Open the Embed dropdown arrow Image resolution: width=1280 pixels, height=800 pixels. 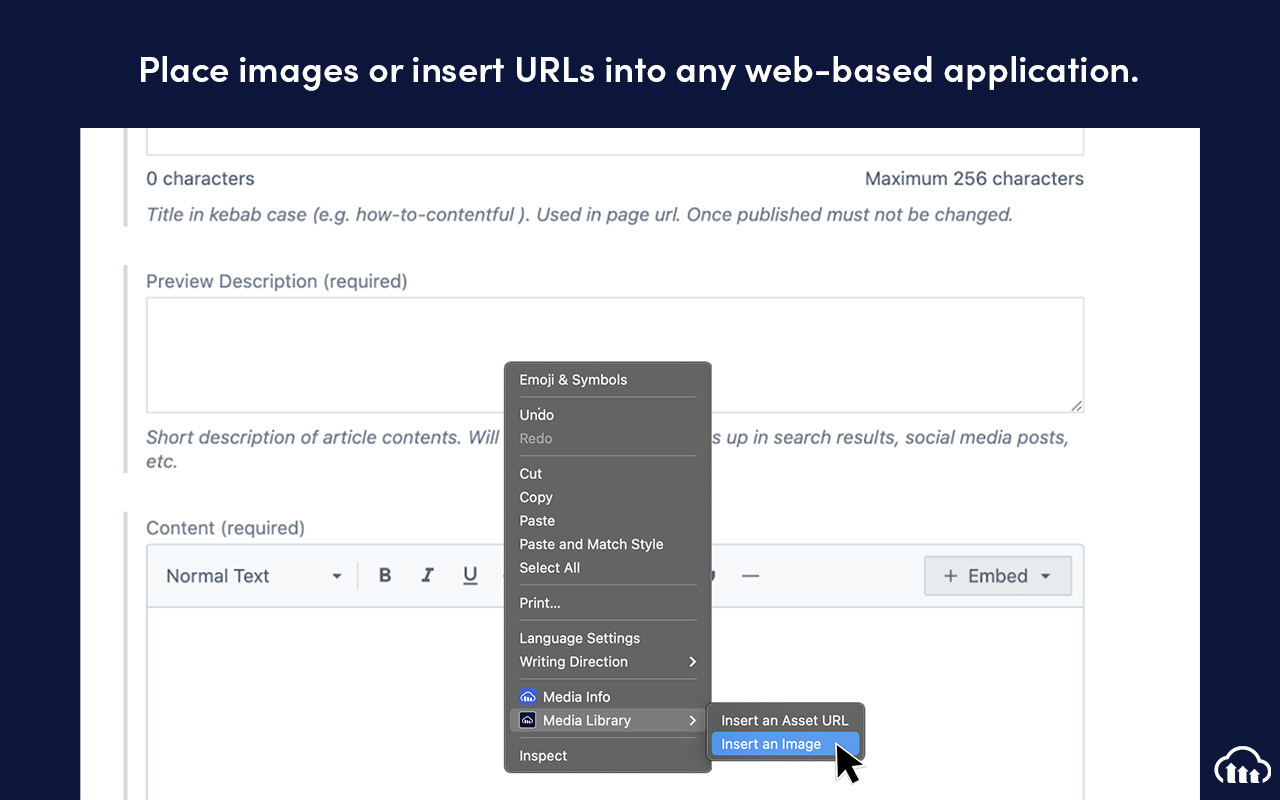click(1046, 575)
